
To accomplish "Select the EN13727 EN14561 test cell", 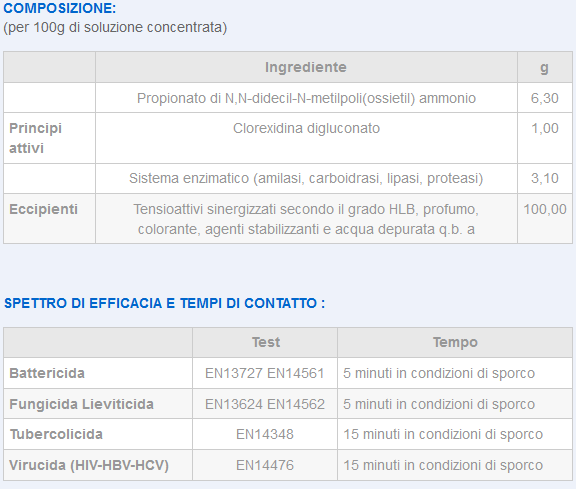I will pyautogui.click(x=265, y=373).
